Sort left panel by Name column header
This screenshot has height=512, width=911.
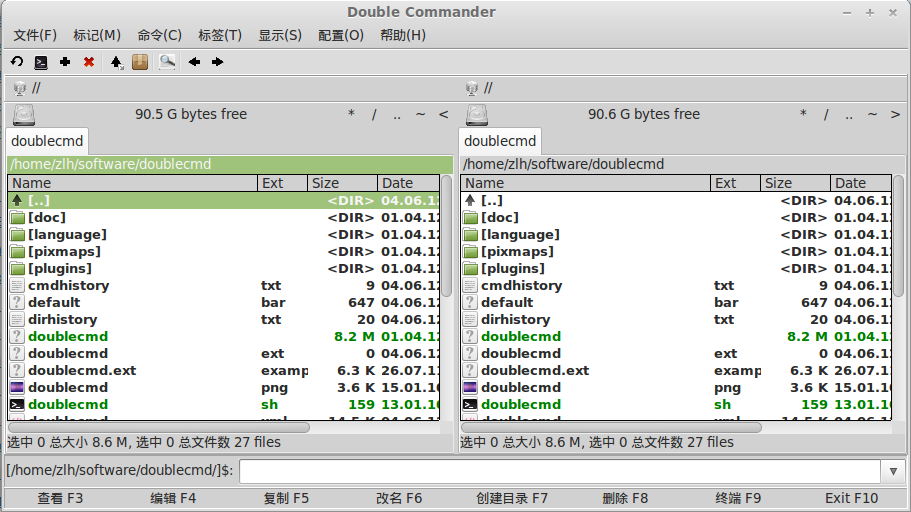[132, 183]
